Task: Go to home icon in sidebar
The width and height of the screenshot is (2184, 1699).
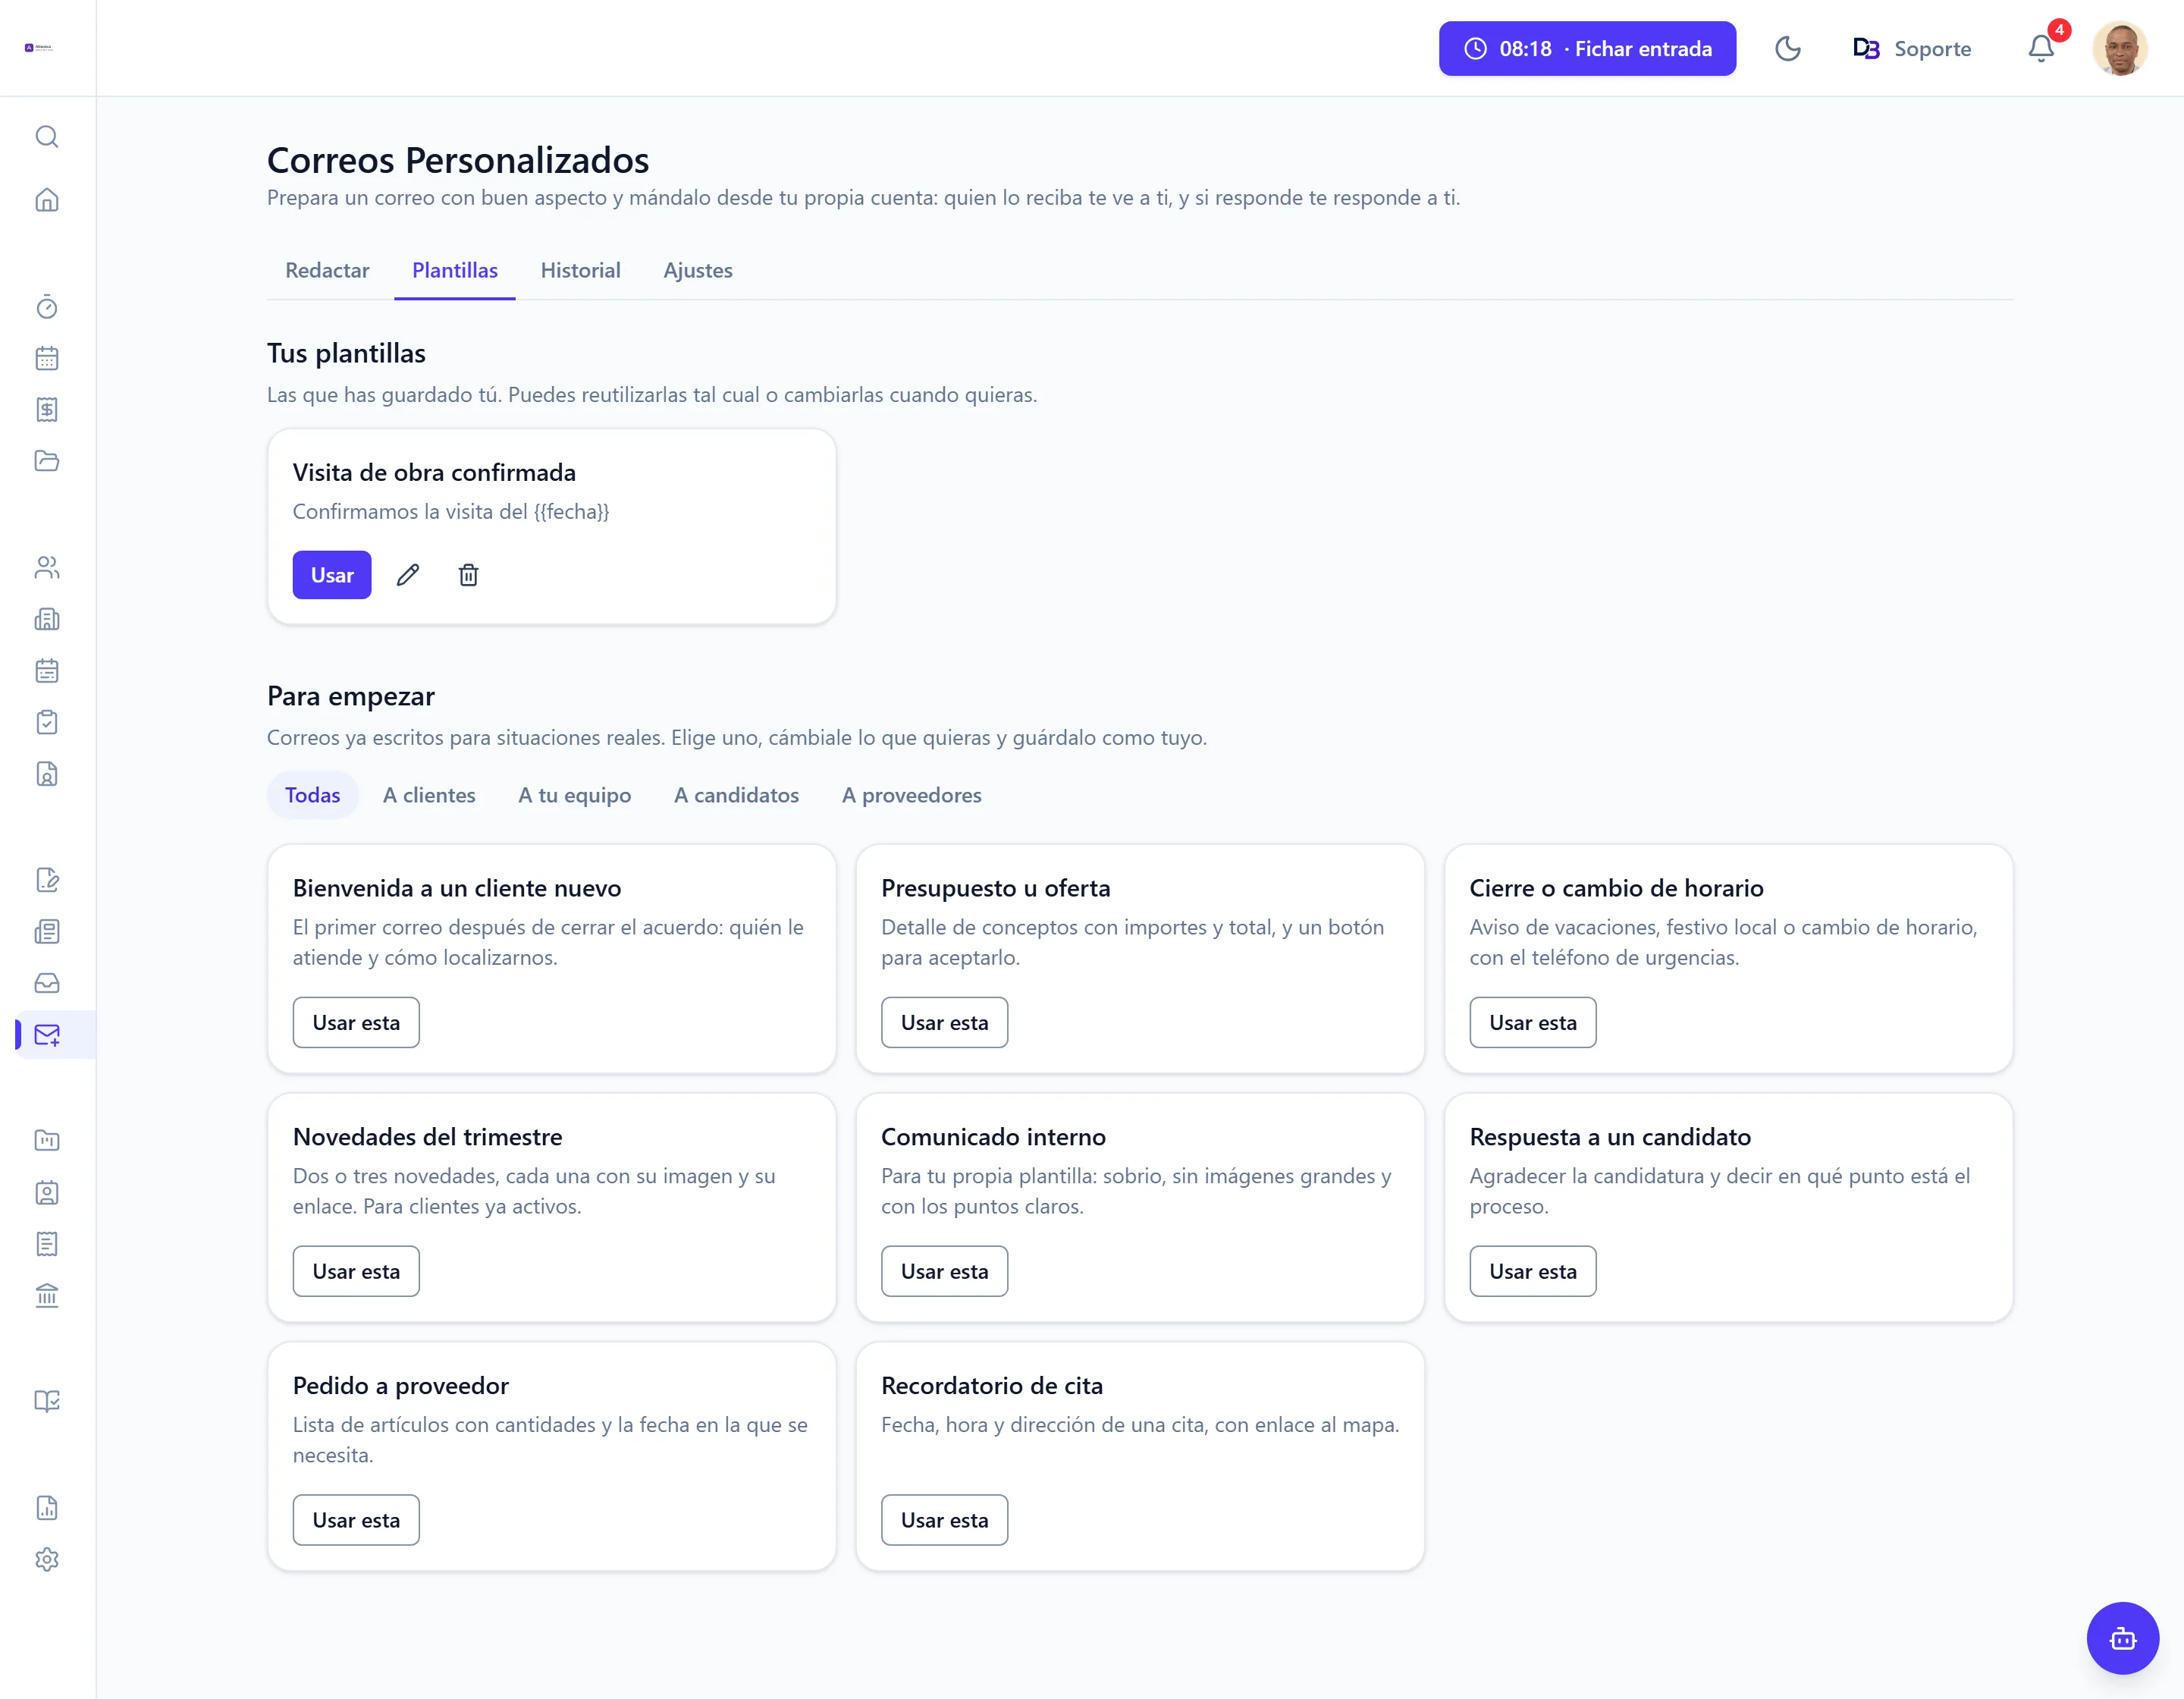Action: pyautogui.click(x=47, y=200)
